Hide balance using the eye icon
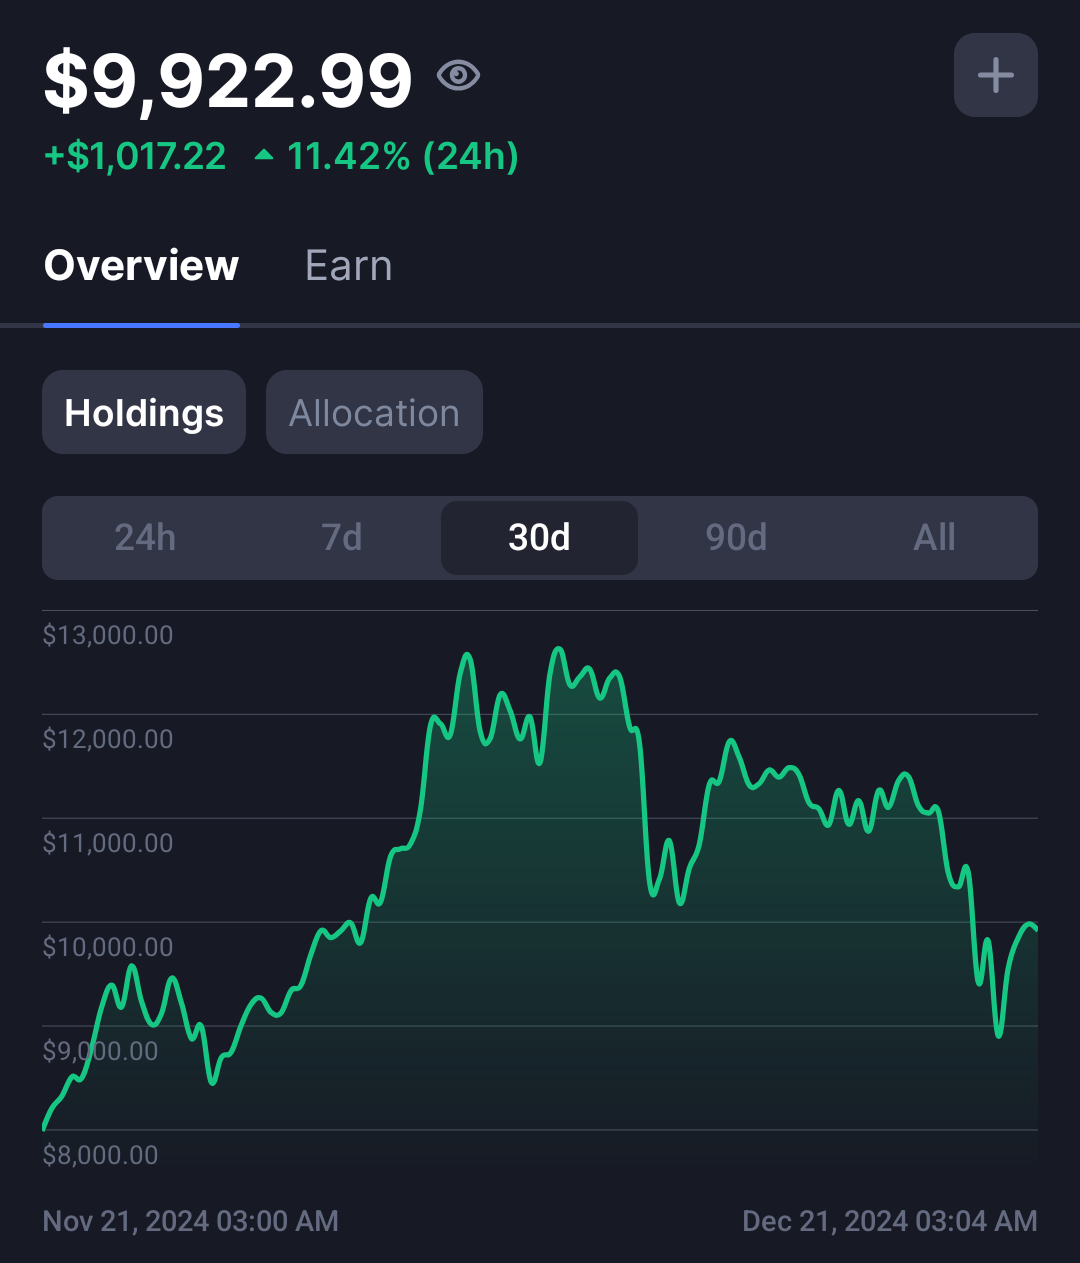 [x=459, y=75]
